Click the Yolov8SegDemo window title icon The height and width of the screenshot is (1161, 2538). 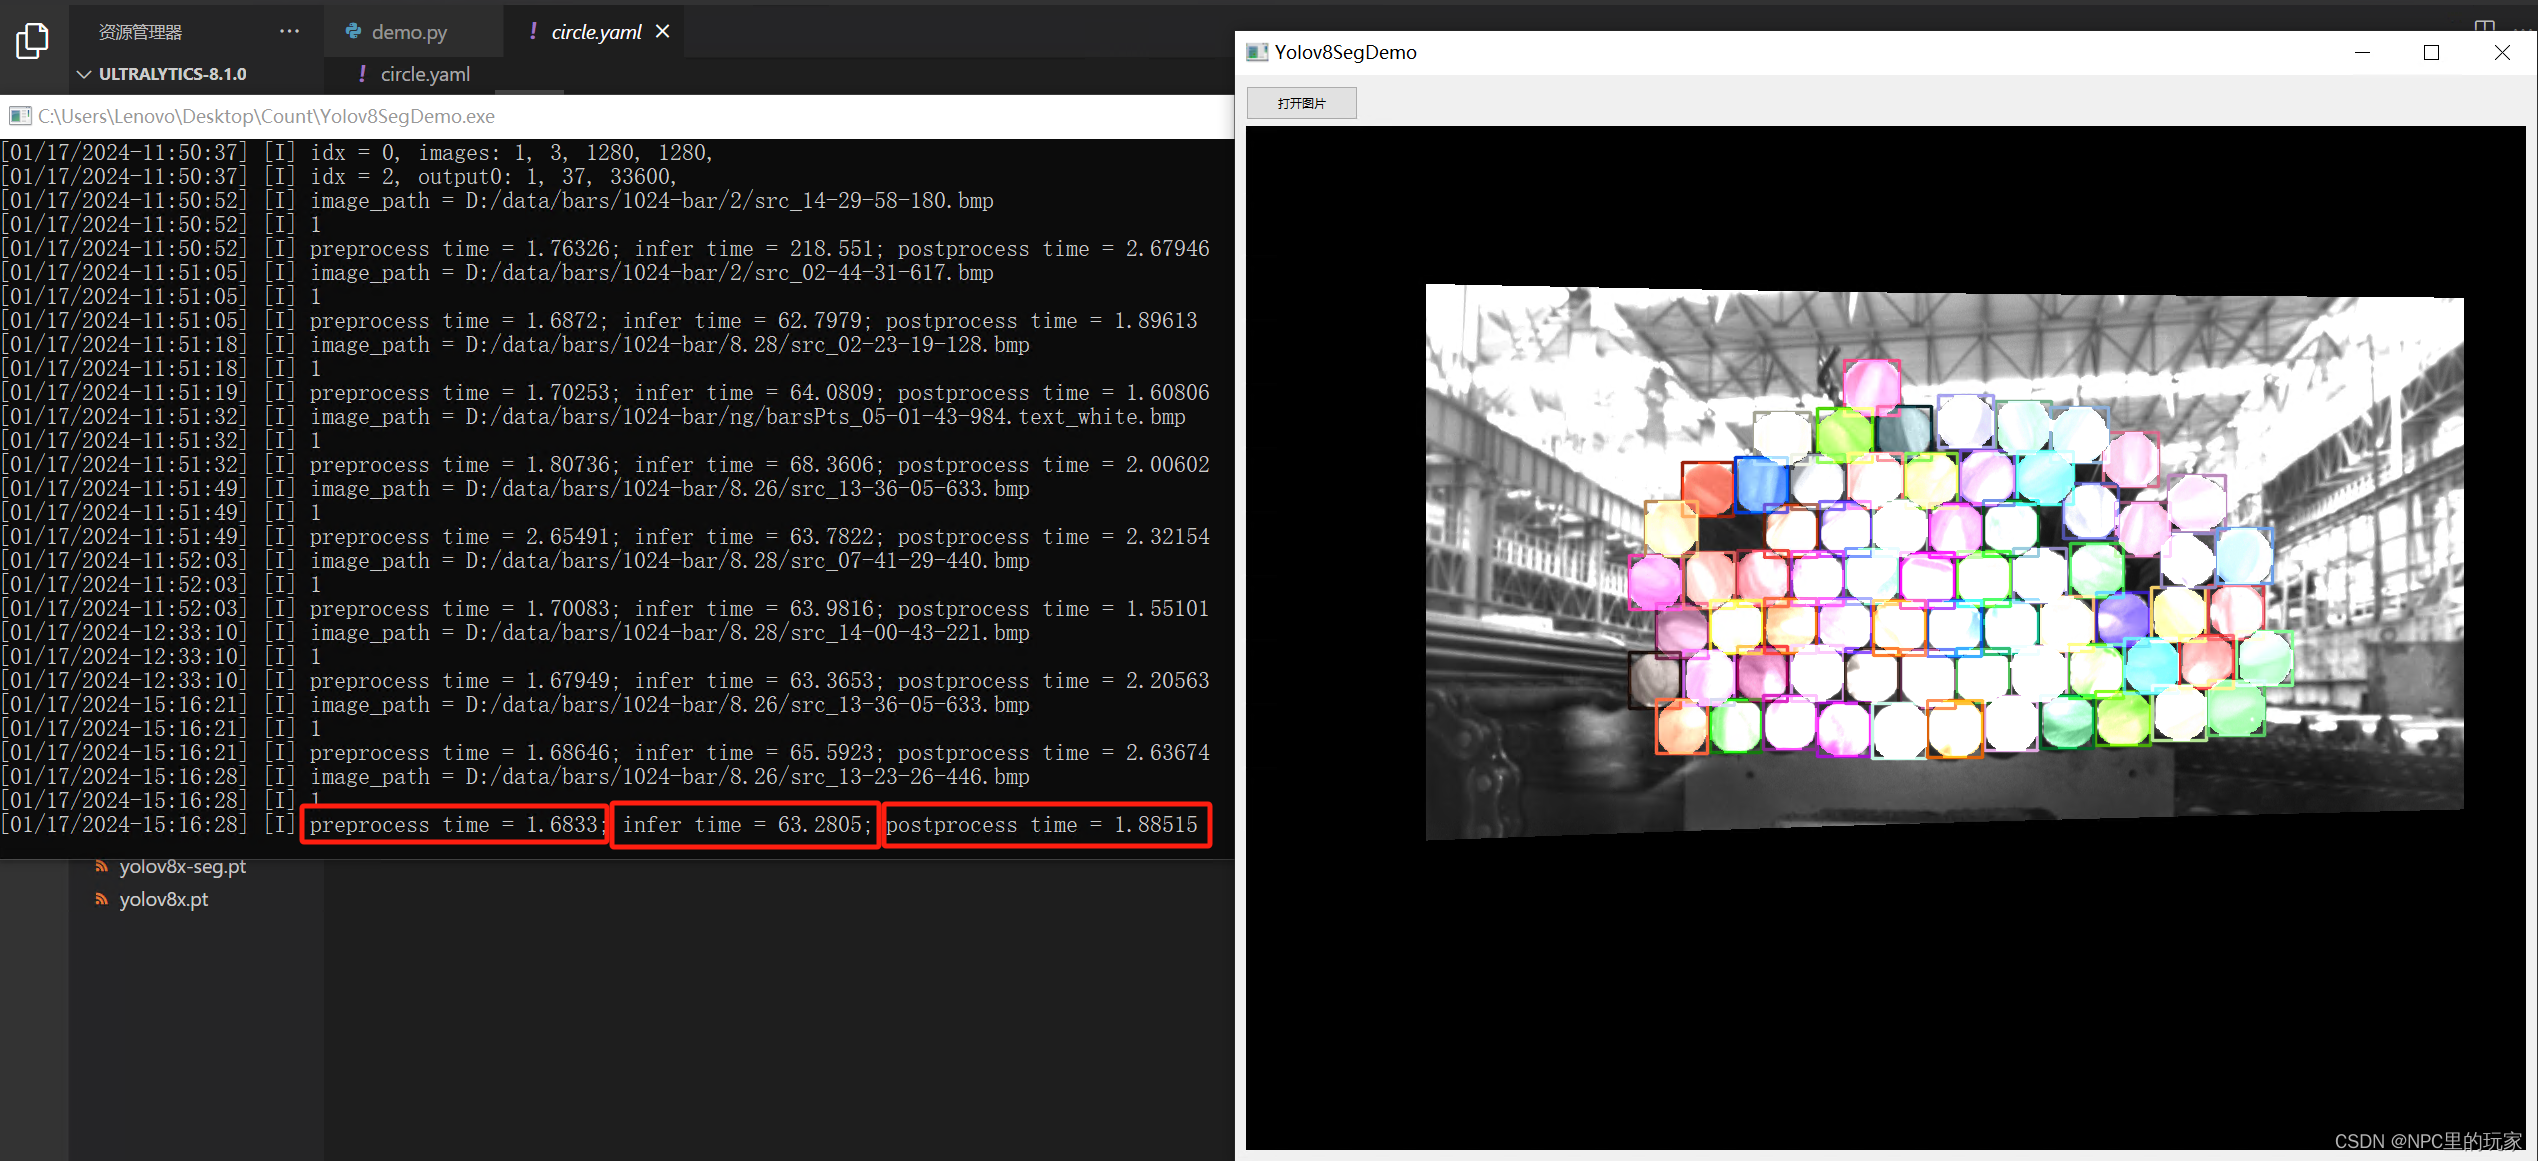tap(1257, 52)
